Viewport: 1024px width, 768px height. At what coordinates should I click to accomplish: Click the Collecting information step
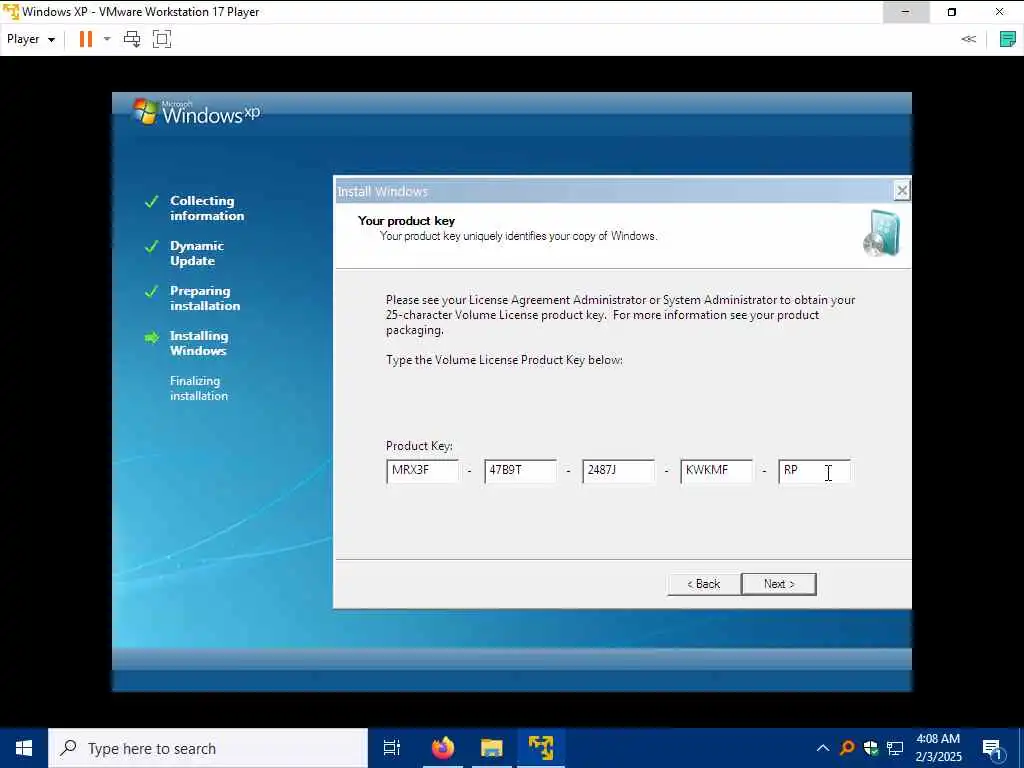click(x=207, y=208)
